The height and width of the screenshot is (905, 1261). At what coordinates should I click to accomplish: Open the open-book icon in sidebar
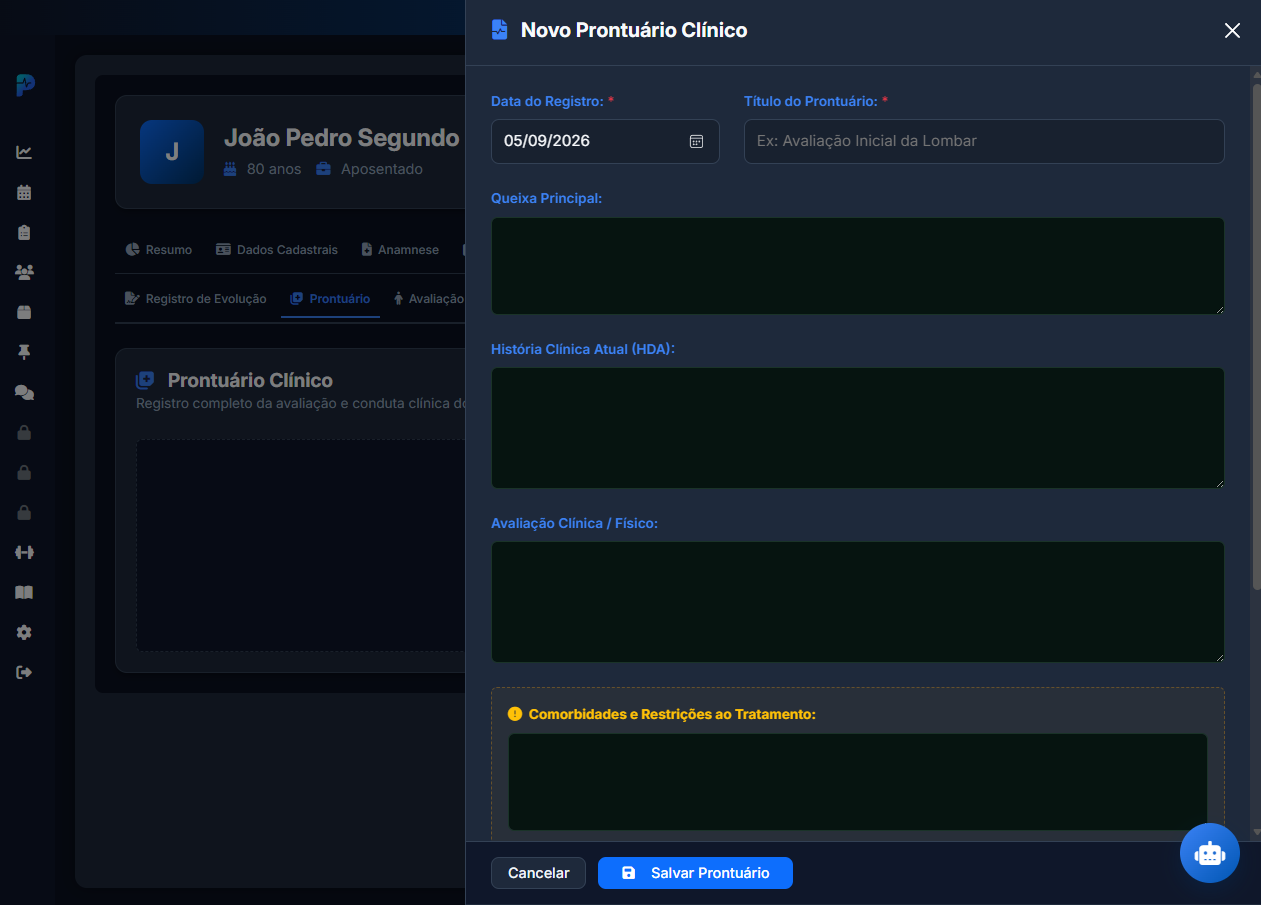24,592
